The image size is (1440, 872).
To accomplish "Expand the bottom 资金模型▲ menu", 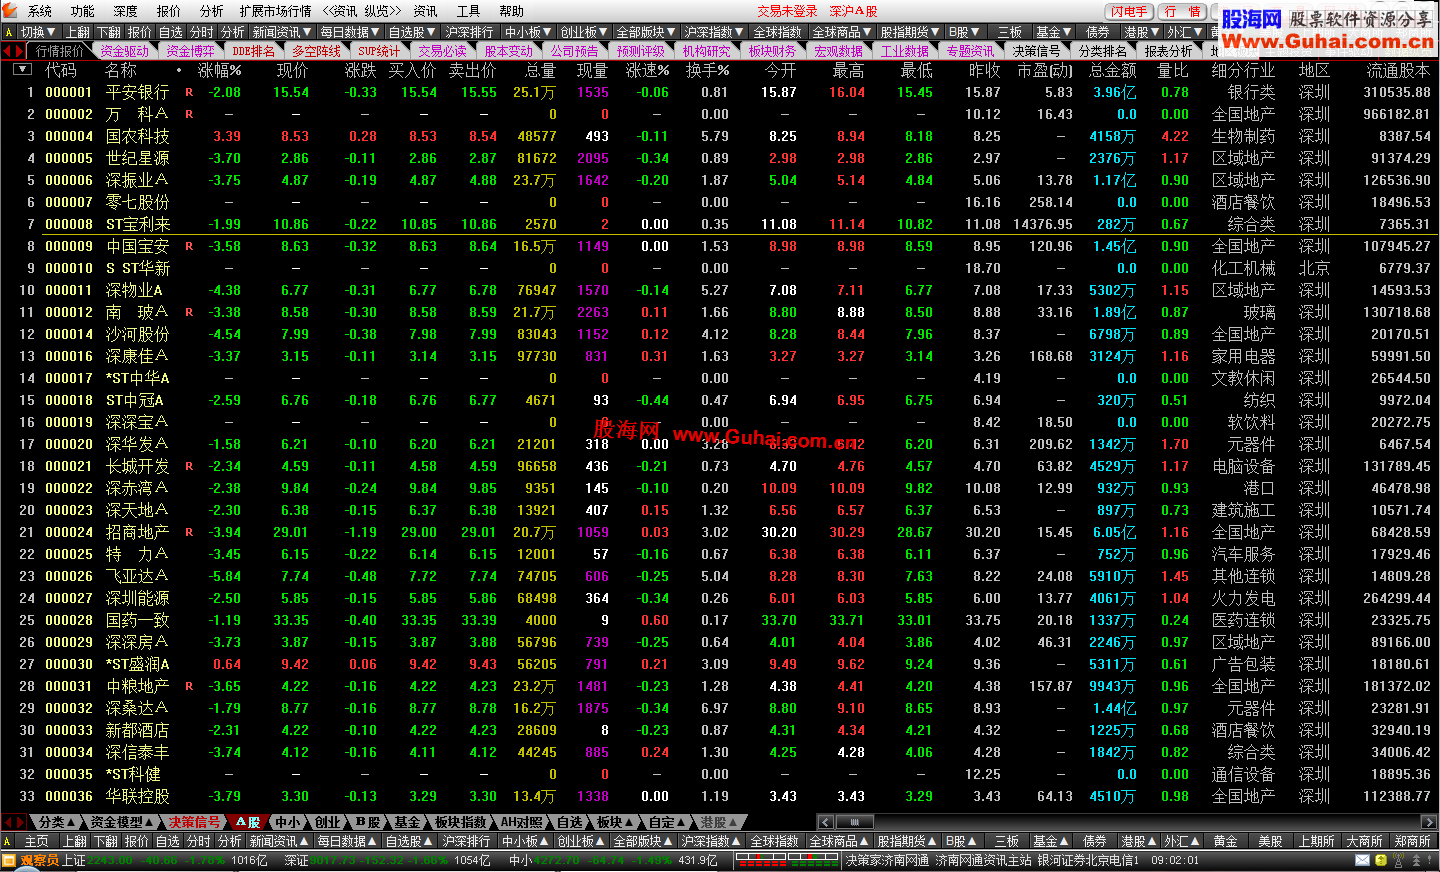I will pyautogui.click(x=122, y=822).
